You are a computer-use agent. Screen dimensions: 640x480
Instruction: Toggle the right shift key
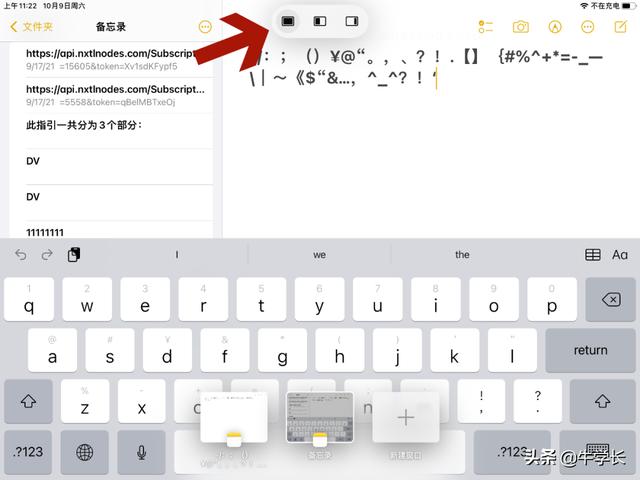602,401
